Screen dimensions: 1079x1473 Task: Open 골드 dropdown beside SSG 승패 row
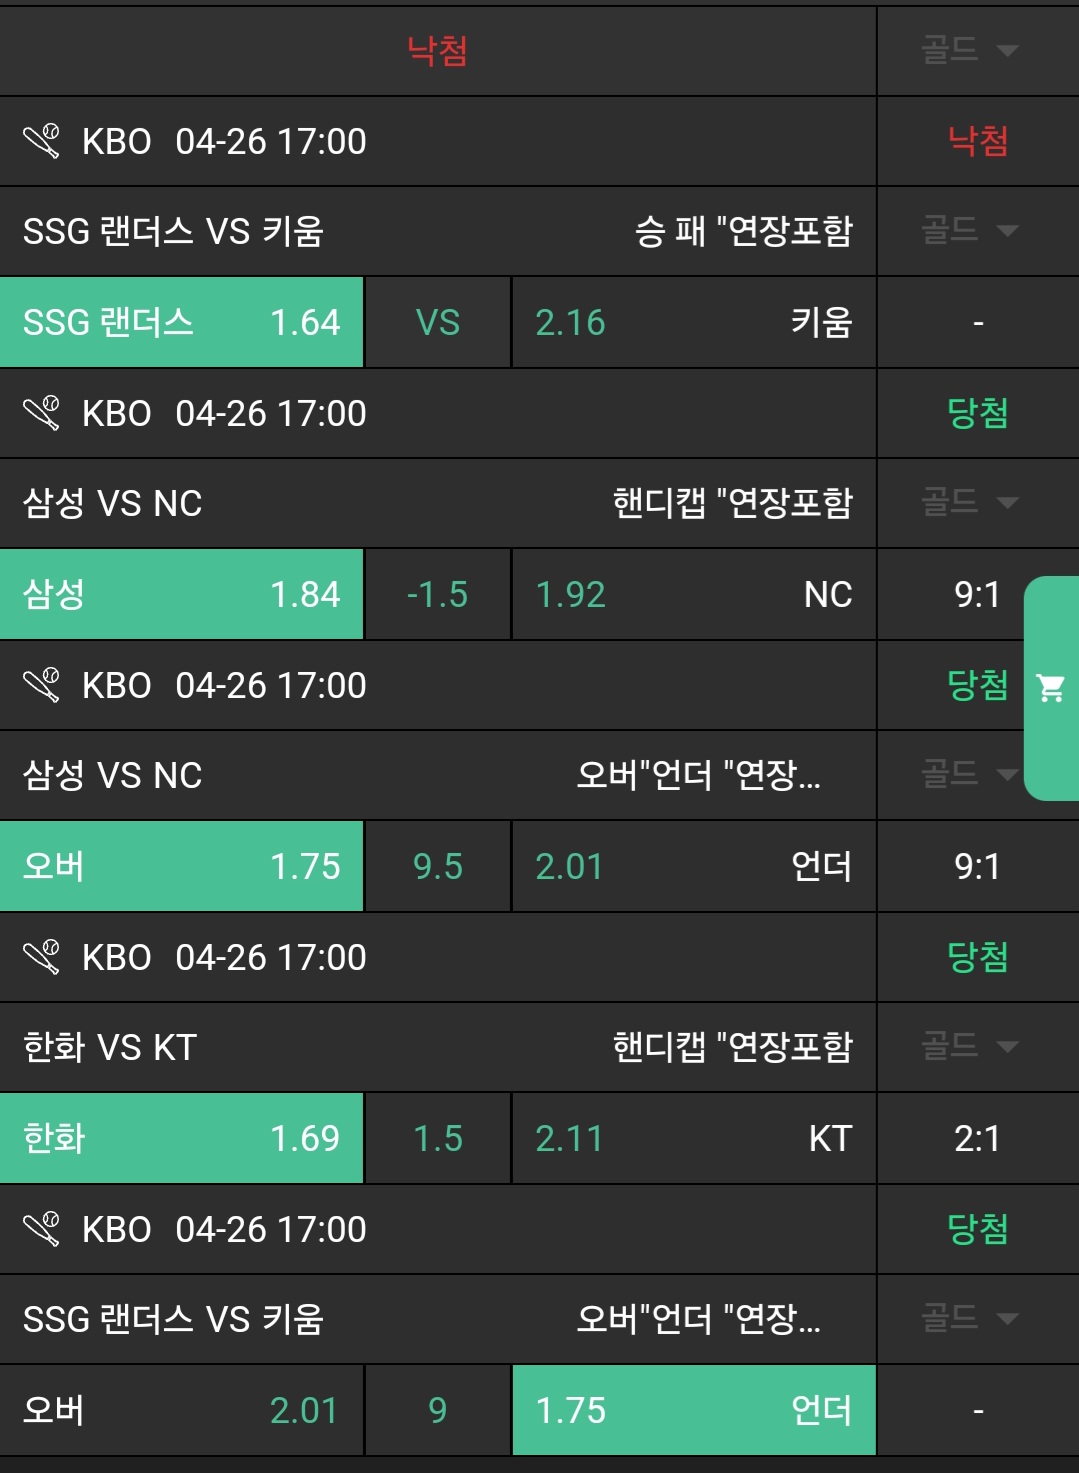click(968, 231)
